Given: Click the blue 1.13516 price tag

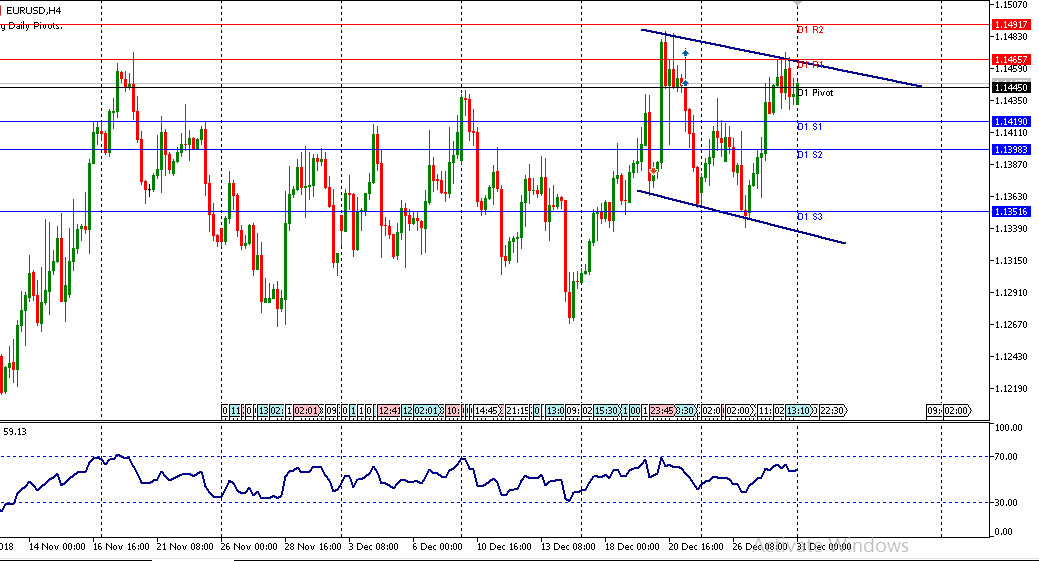Looking at the screenshot, I should point(1012,211).
